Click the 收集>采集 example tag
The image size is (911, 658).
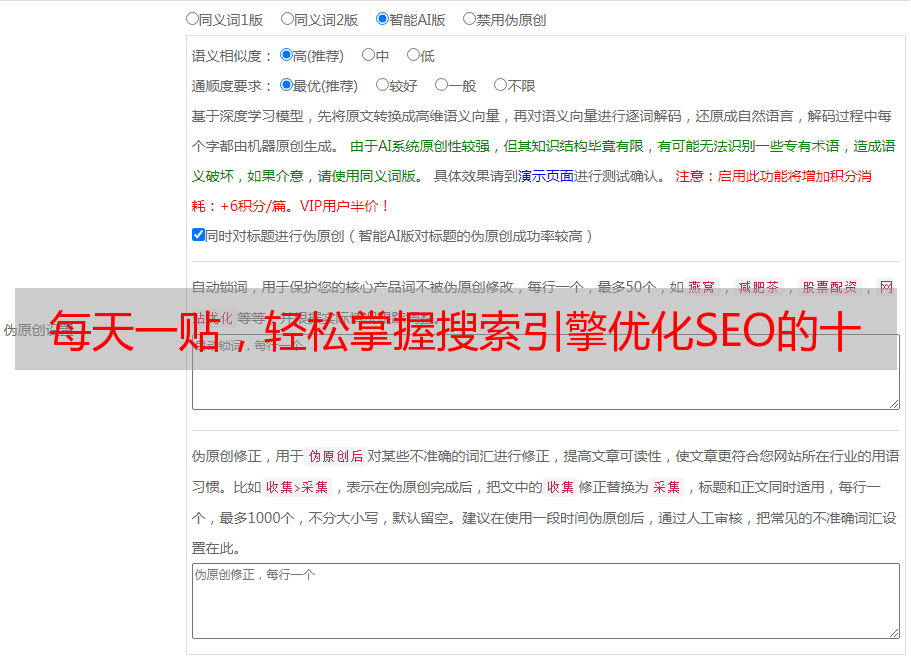pos(297,487)
